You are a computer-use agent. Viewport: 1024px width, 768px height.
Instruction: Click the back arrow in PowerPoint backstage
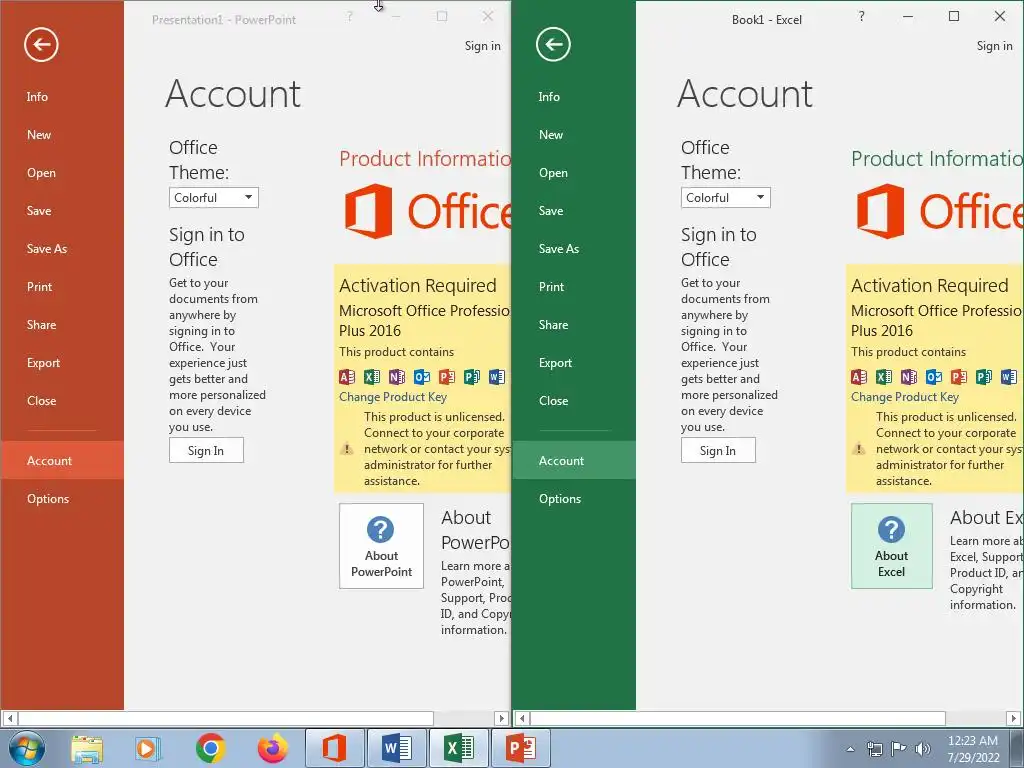tap(41, 44)
